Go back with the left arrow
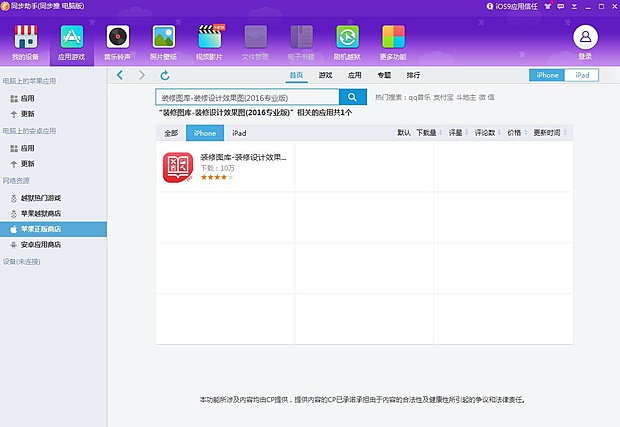 [120, 75]
